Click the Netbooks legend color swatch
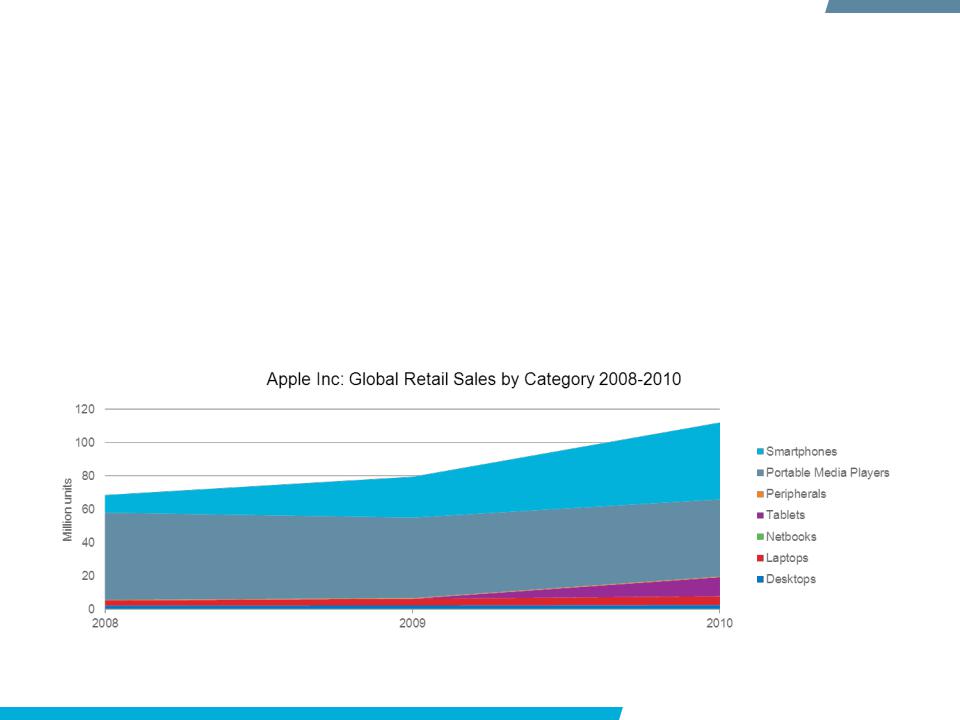The height and width of the screenshot is (720, 960). click(x=760, y=537)
